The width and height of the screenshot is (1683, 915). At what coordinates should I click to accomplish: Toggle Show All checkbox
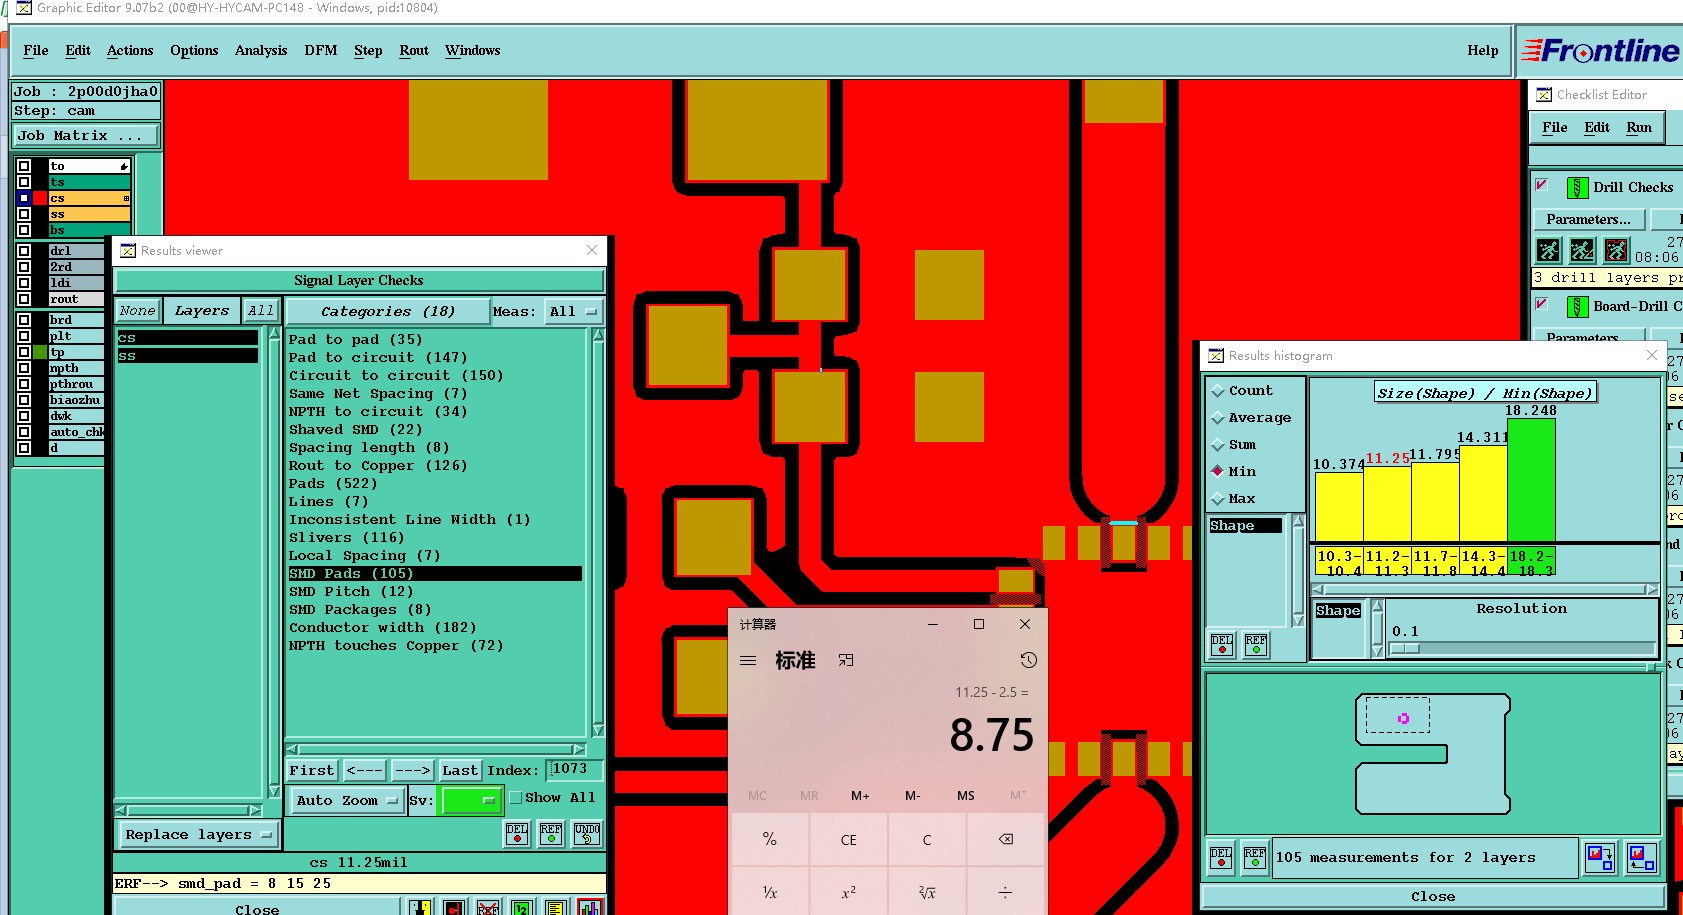(516, 798)
